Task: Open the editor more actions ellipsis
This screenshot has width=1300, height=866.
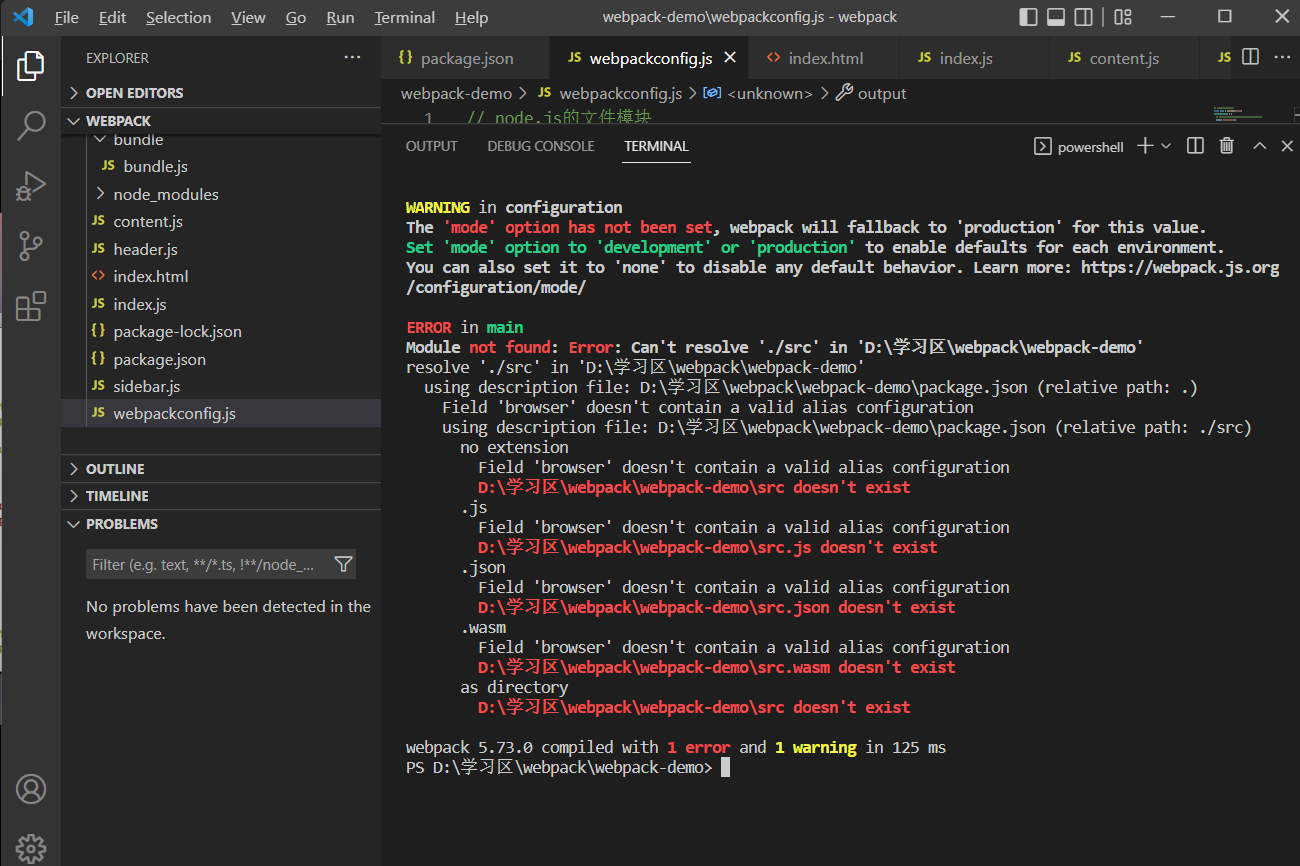Action: pos(1282,57)
